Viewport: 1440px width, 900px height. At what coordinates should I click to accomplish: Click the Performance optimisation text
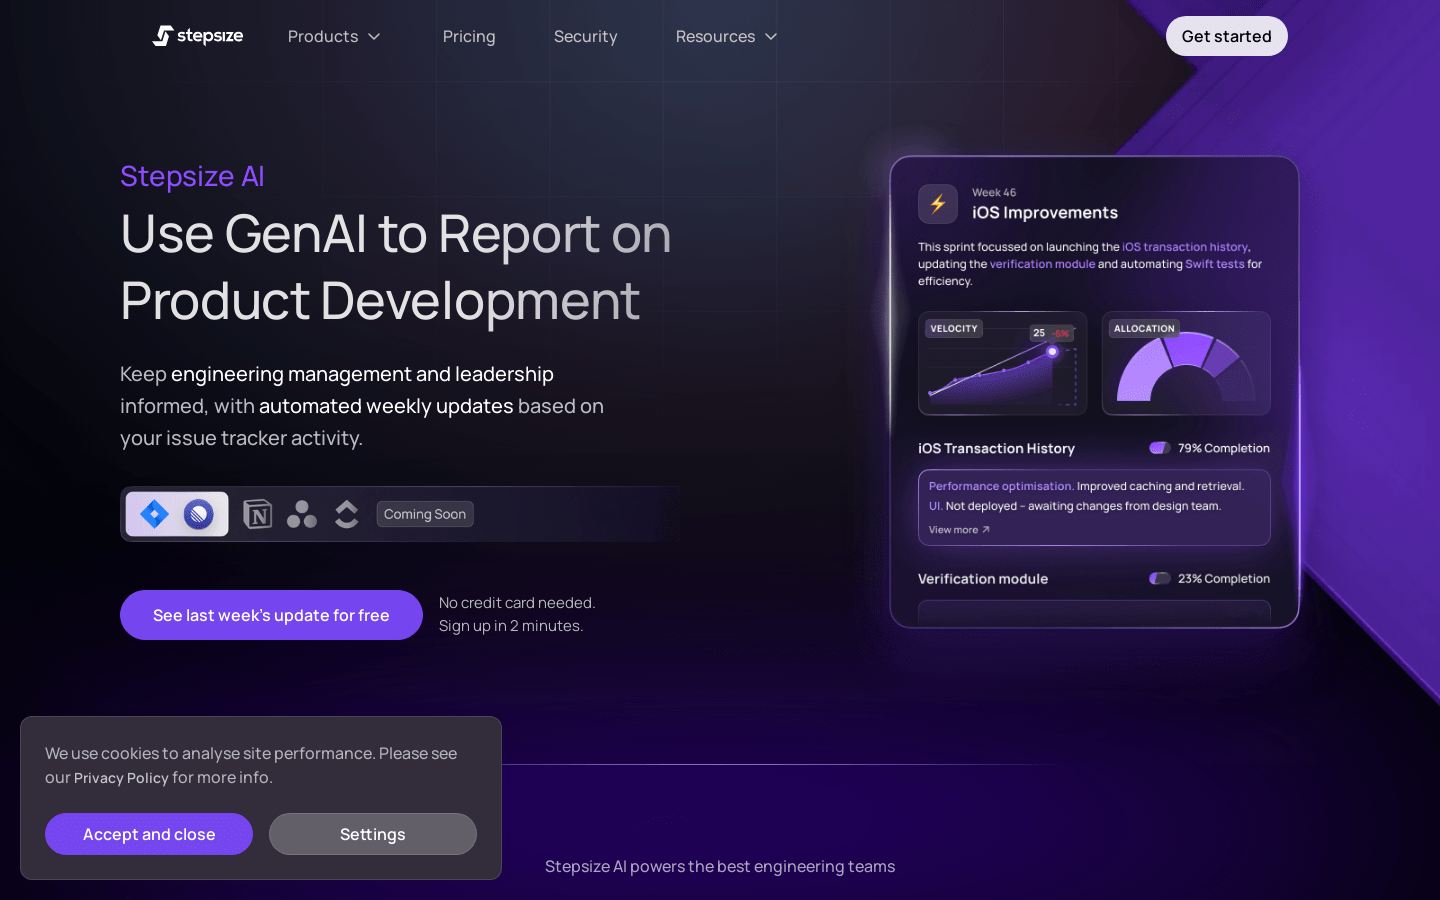[x=1000, y=486]
